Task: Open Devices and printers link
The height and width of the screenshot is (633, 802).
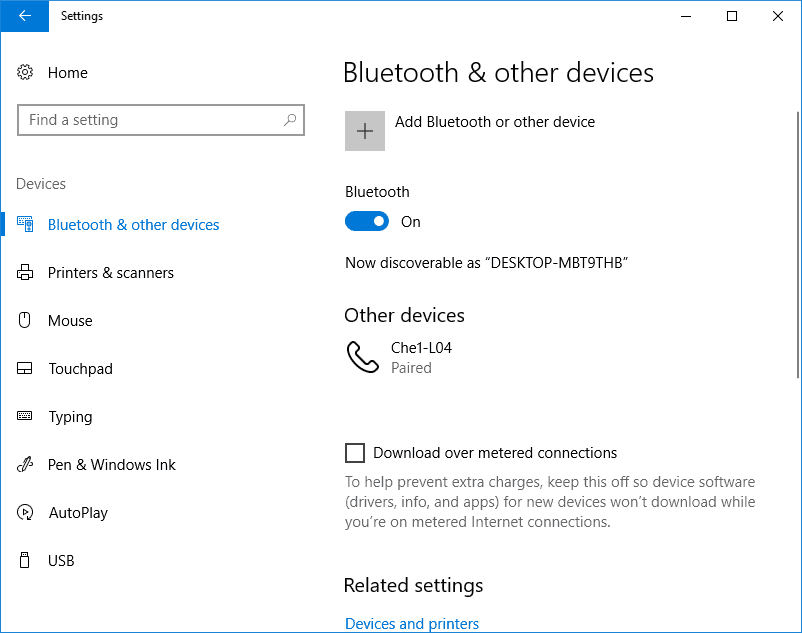Action: [412, 623]
